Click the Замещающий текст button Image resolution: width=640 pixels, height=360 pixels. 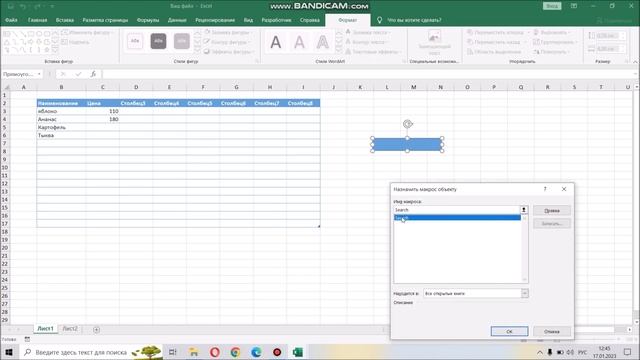(434, 42)
